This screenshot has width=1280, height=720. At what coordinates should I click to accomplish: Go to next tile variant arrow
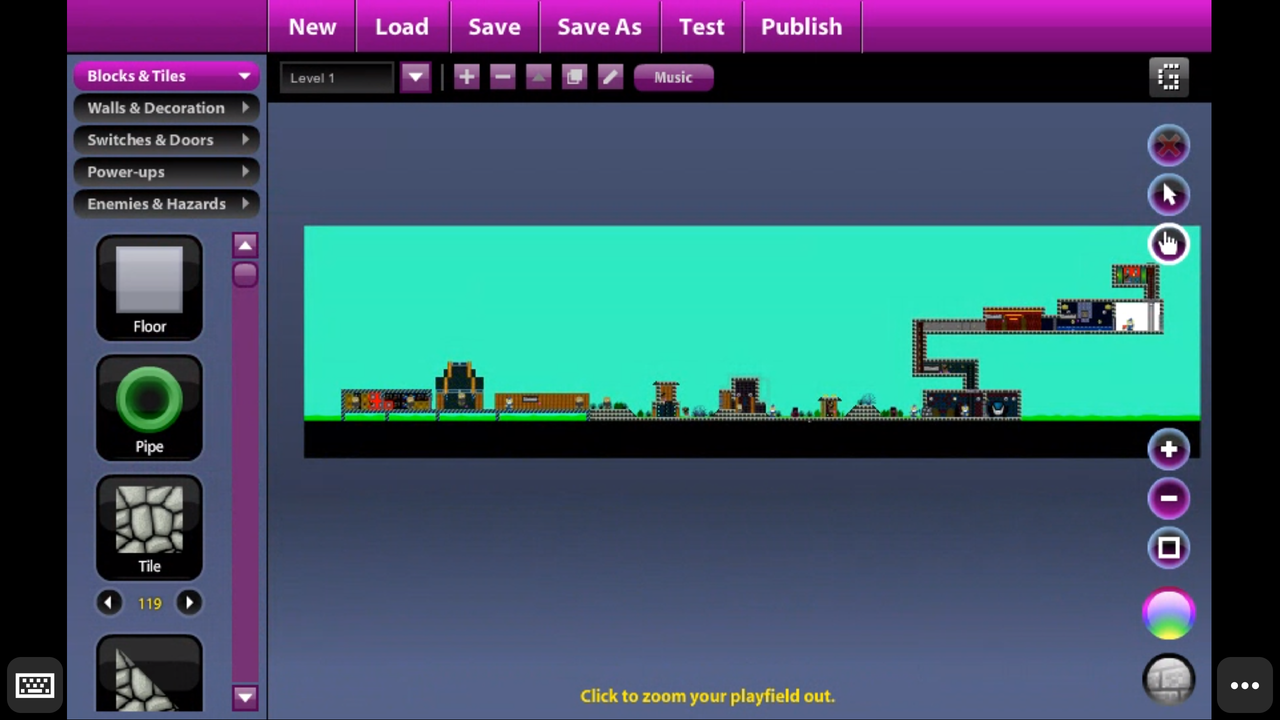click(189, 603)
